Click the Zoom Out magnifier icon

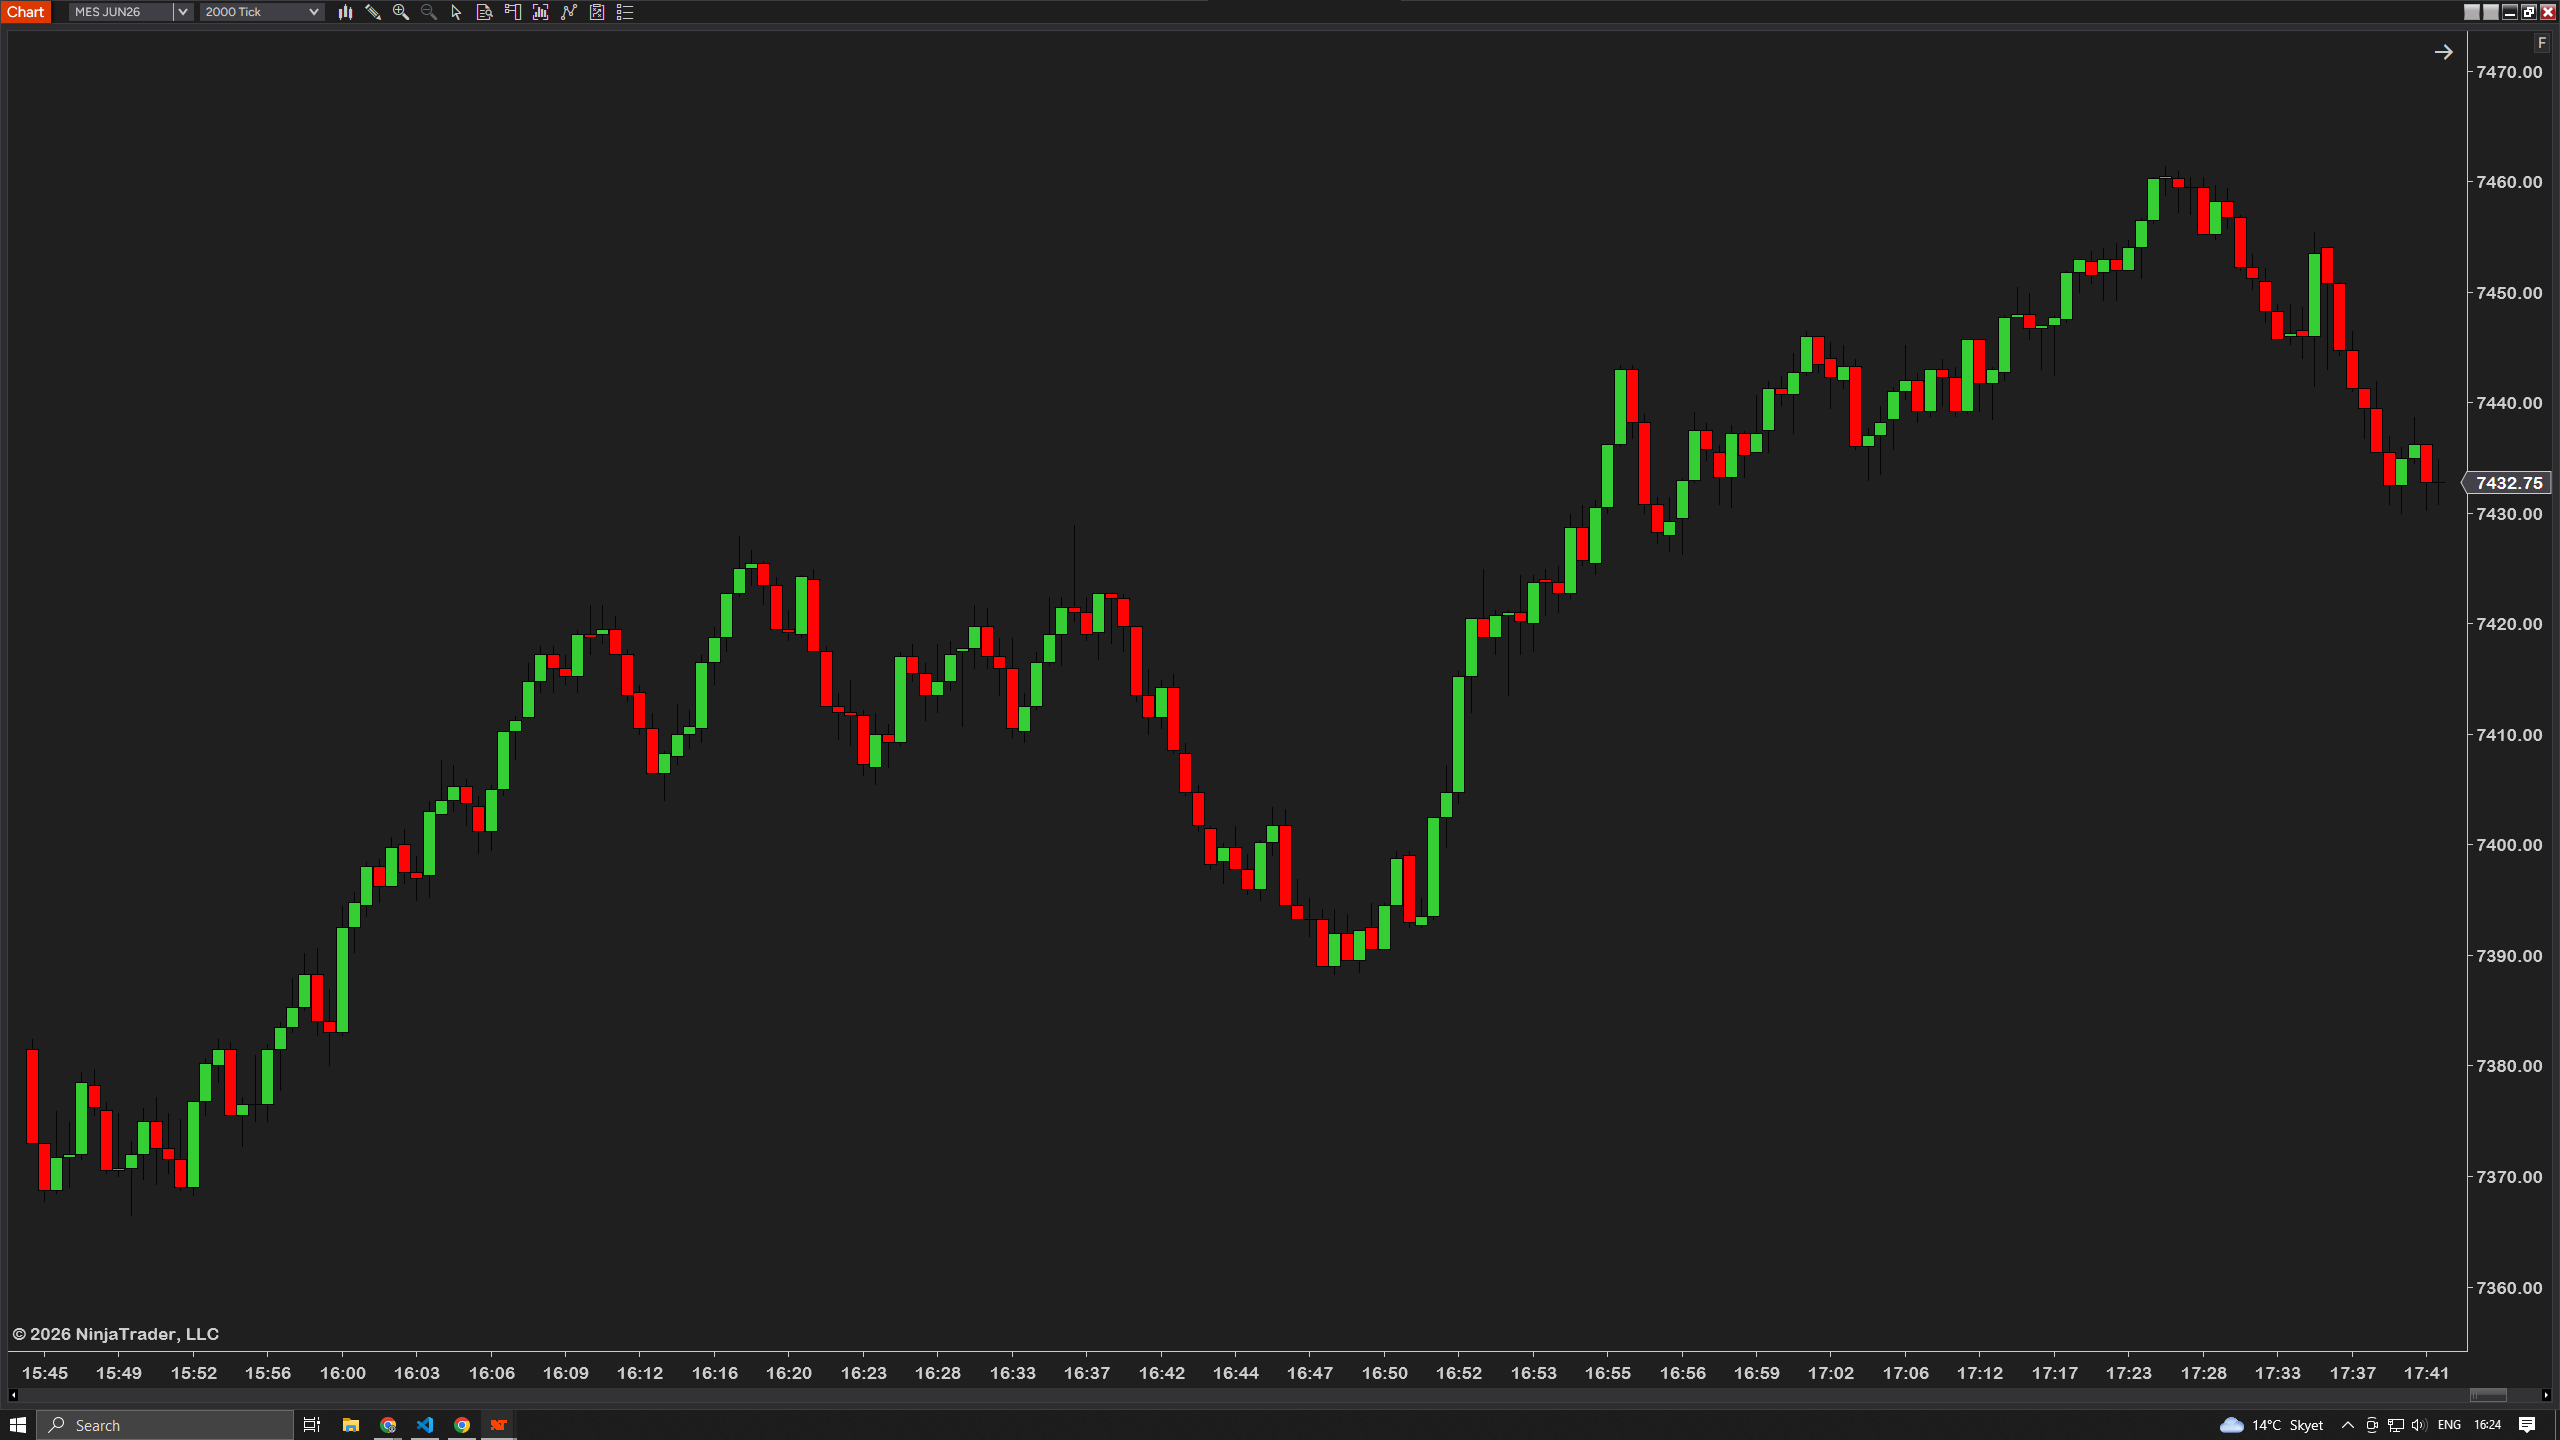click(429, 12)
